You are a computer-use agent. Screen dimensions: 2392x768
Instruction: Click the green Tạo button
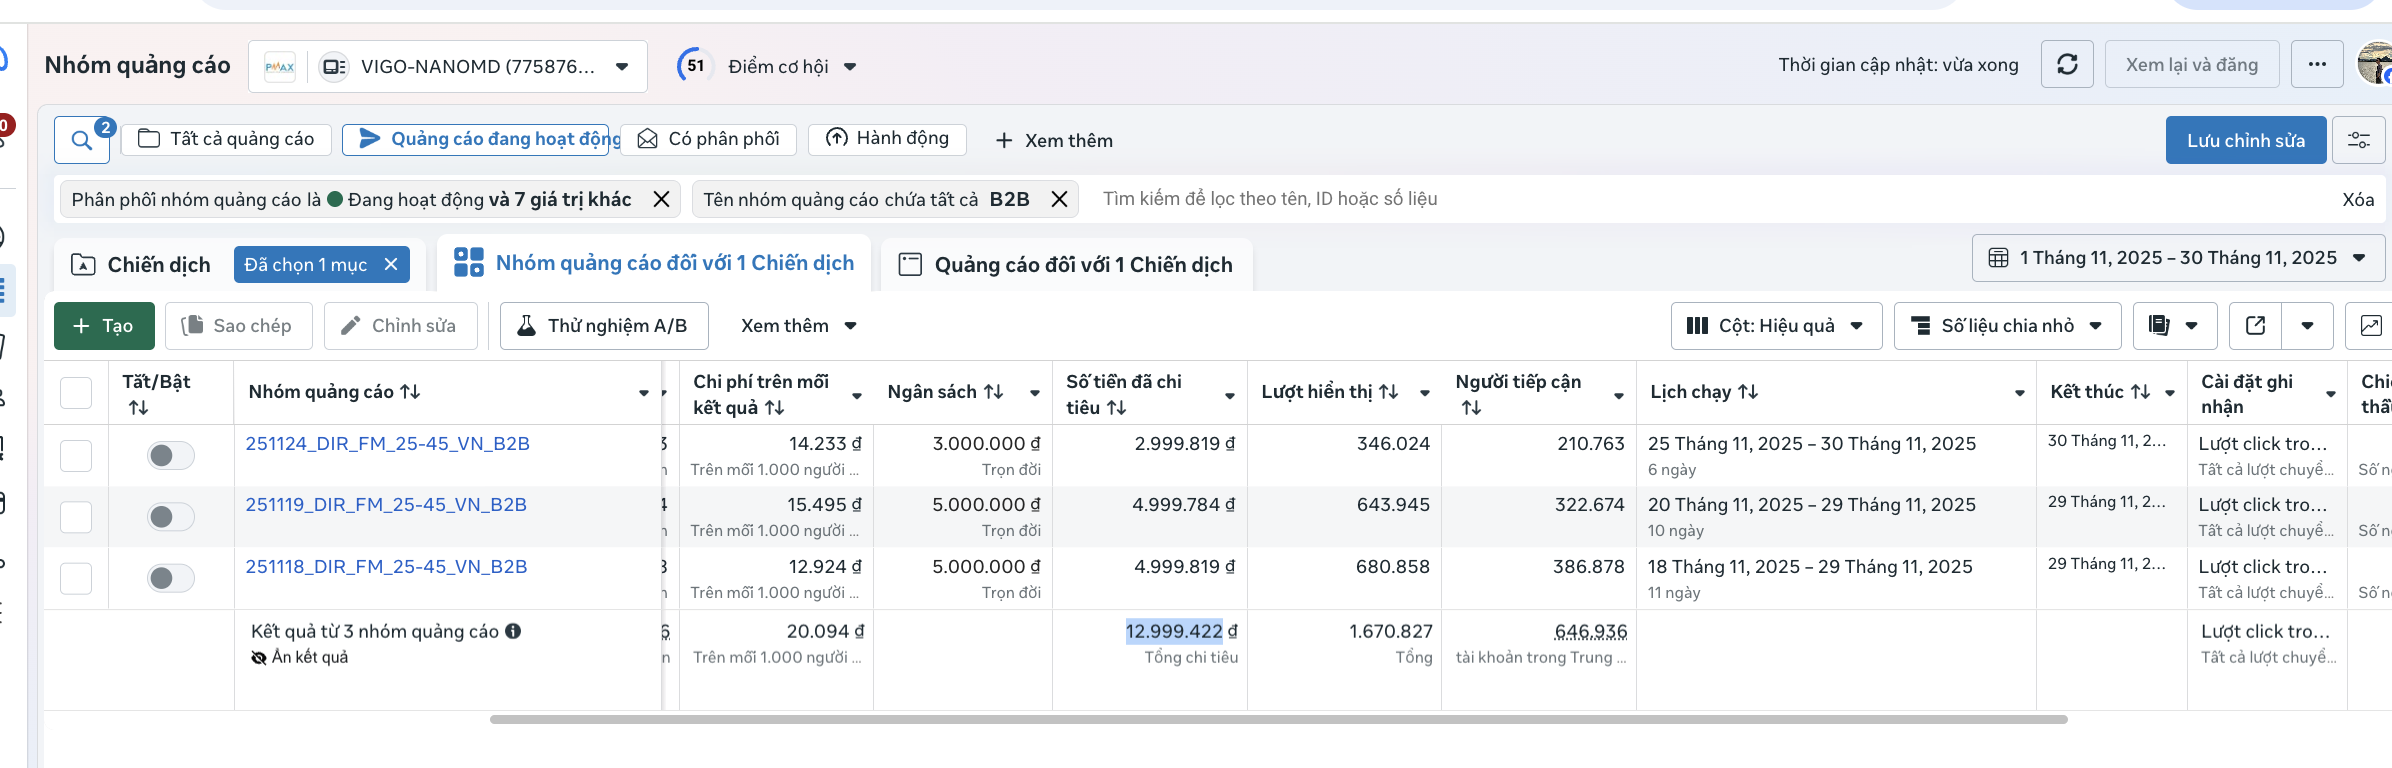tap(104, 326)
